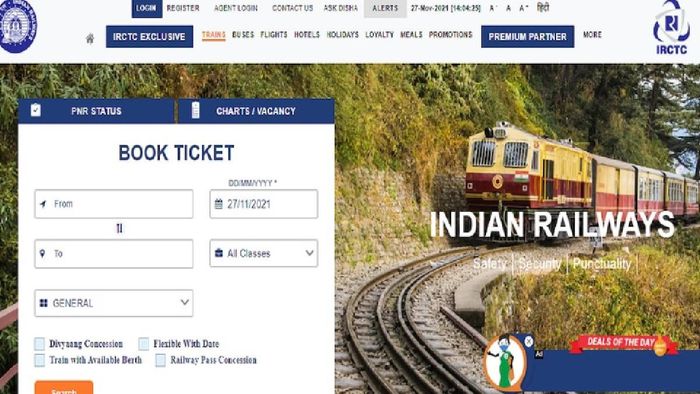
Task: Enable the Divyaang Concession checkbox
Action: (40, 344)
